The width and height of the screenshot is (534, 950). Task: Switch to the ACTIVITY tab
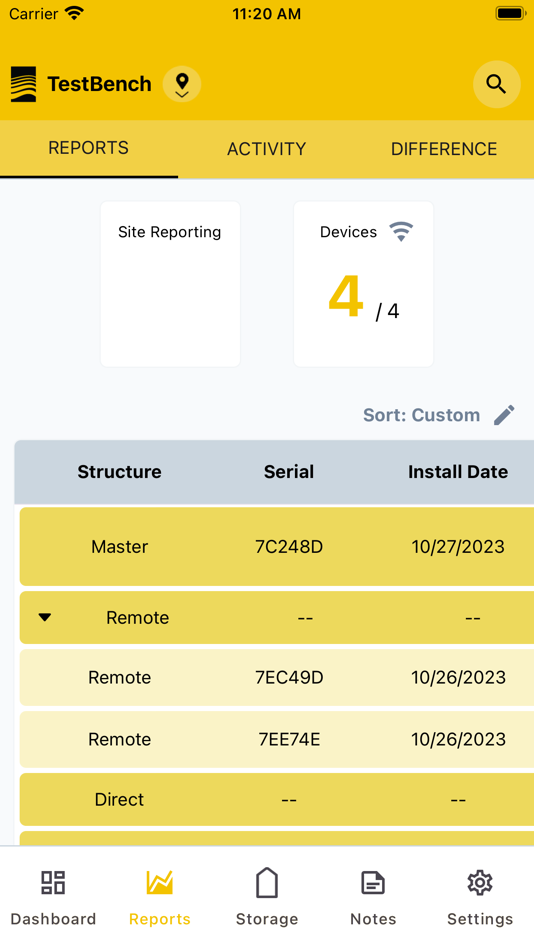[267, 149]
